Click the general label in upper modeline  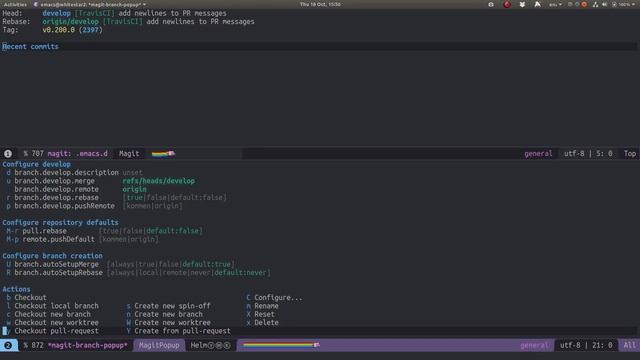(538, 153)
